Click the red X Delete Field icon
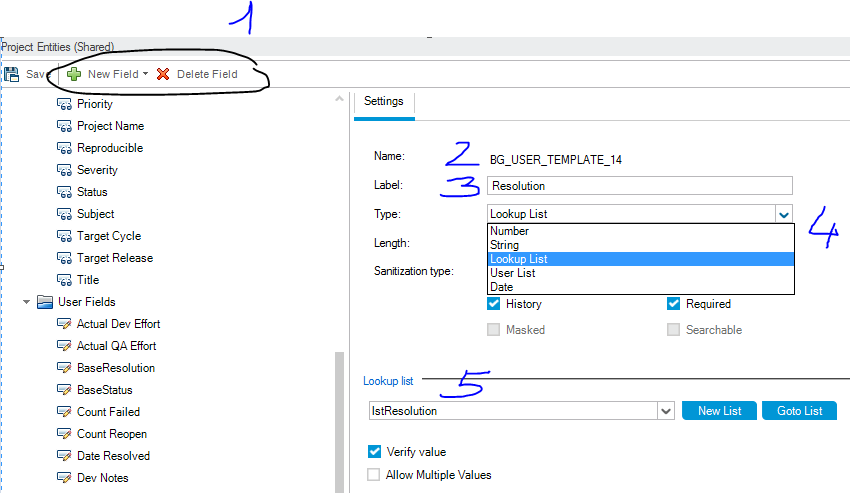This screenshot has width=850, height=493. [x=163, y=74]
